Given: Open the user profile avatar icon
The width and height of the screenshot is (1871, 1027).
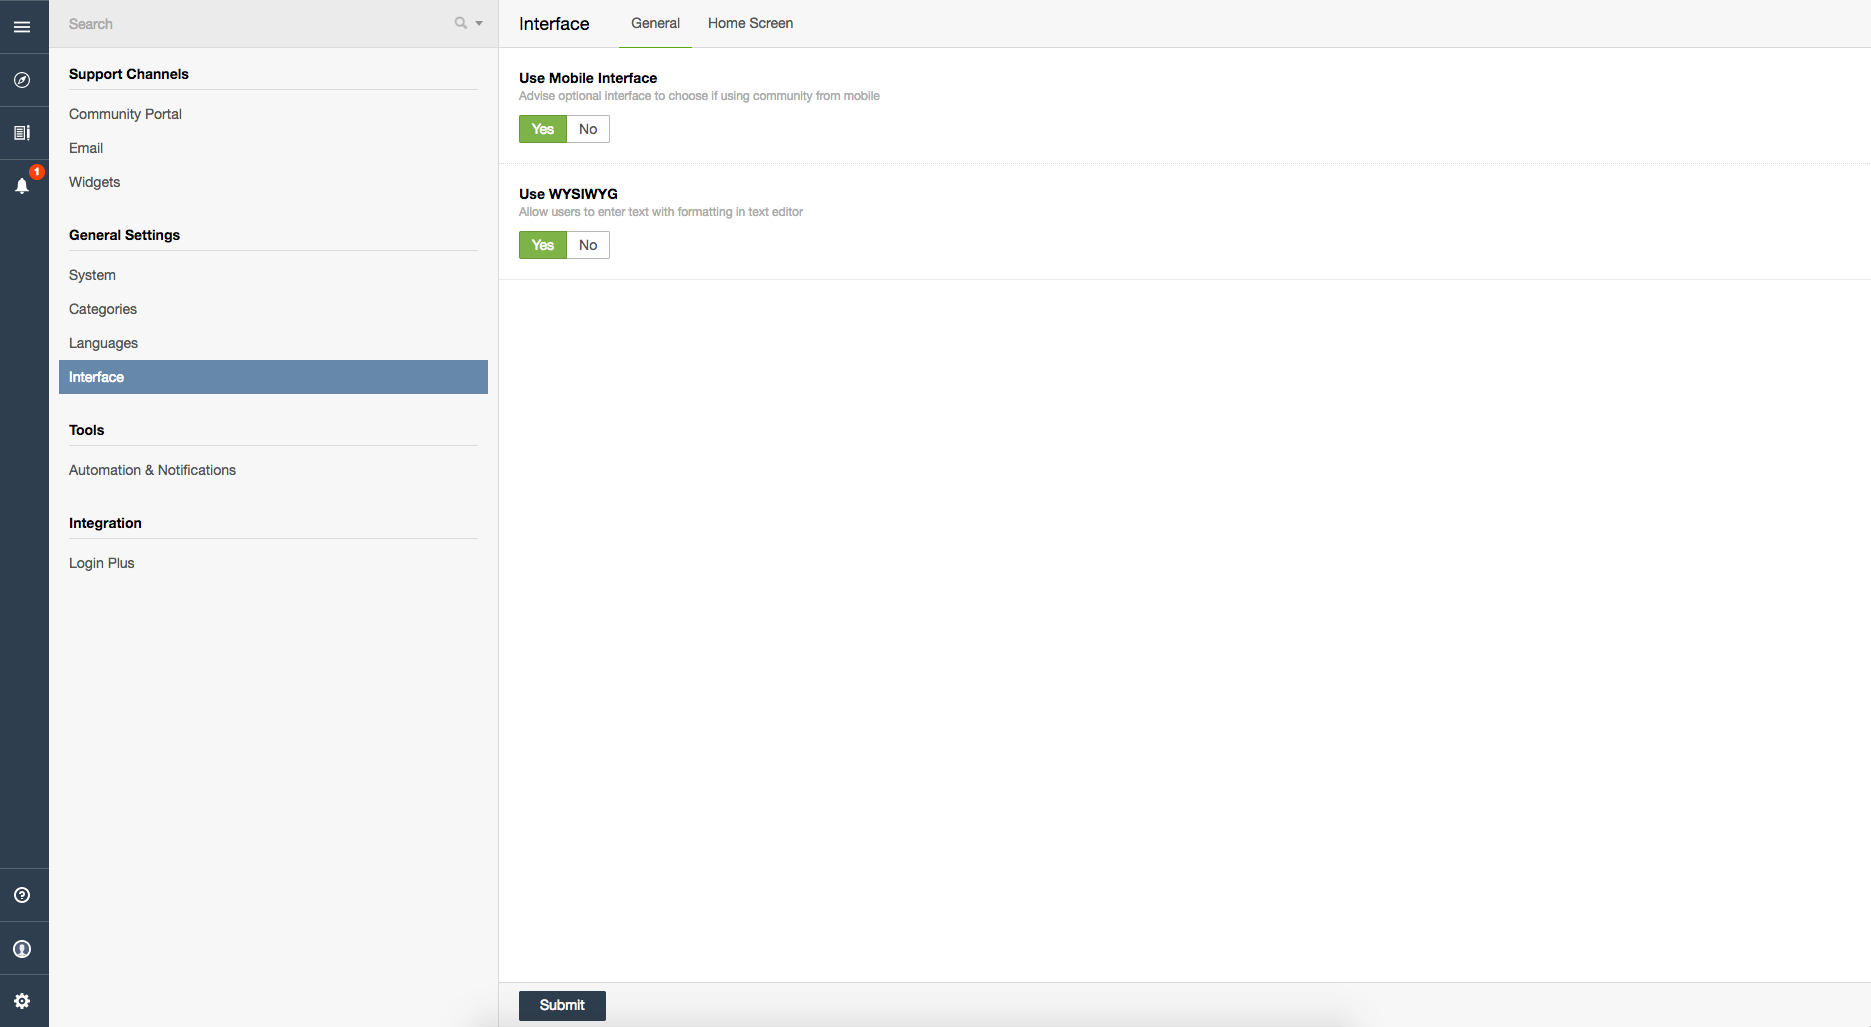Looking at the screenshot, I should [x=22, y=949].
